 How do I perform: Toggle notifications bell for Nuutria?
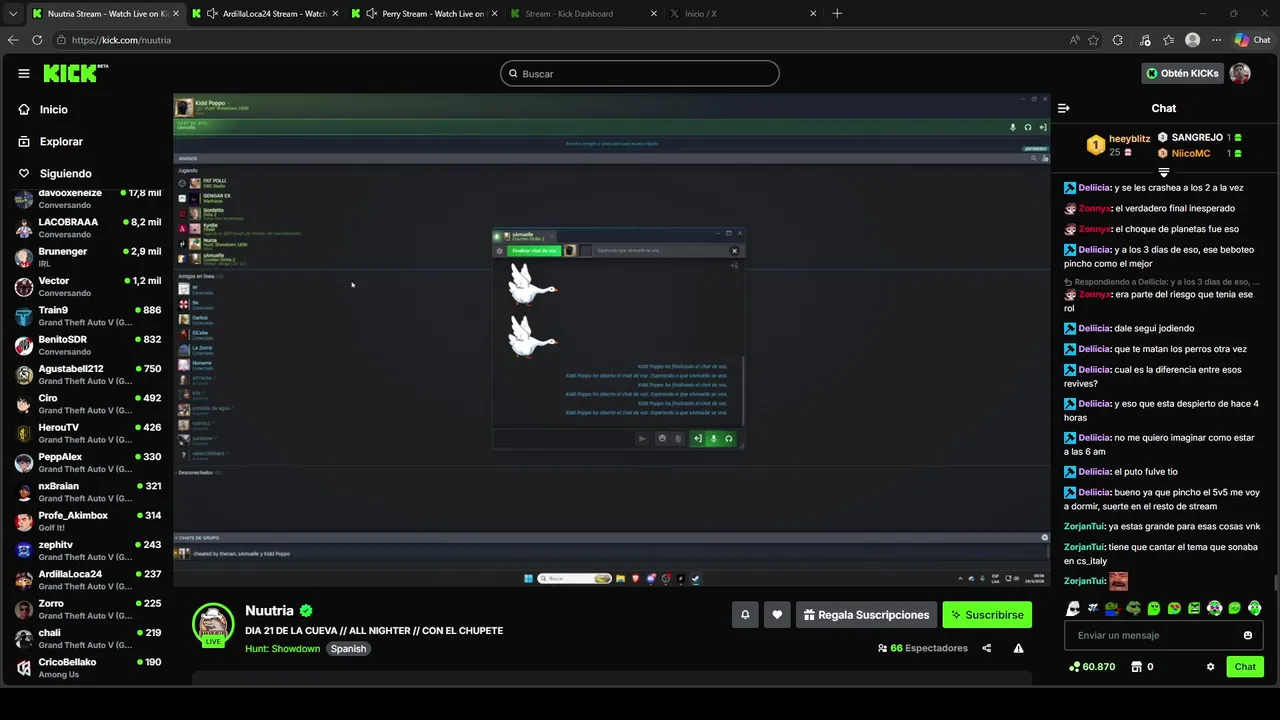pyautogui.click(x=744, y=615)
